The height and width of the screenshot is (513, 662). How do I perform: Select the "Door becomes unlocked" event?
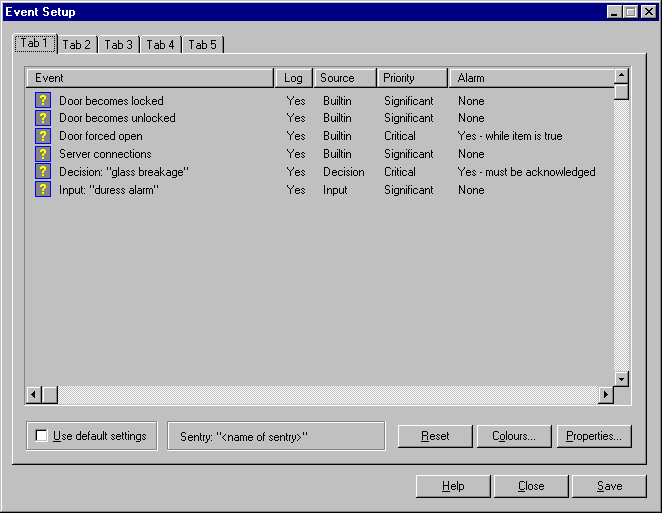117,118
